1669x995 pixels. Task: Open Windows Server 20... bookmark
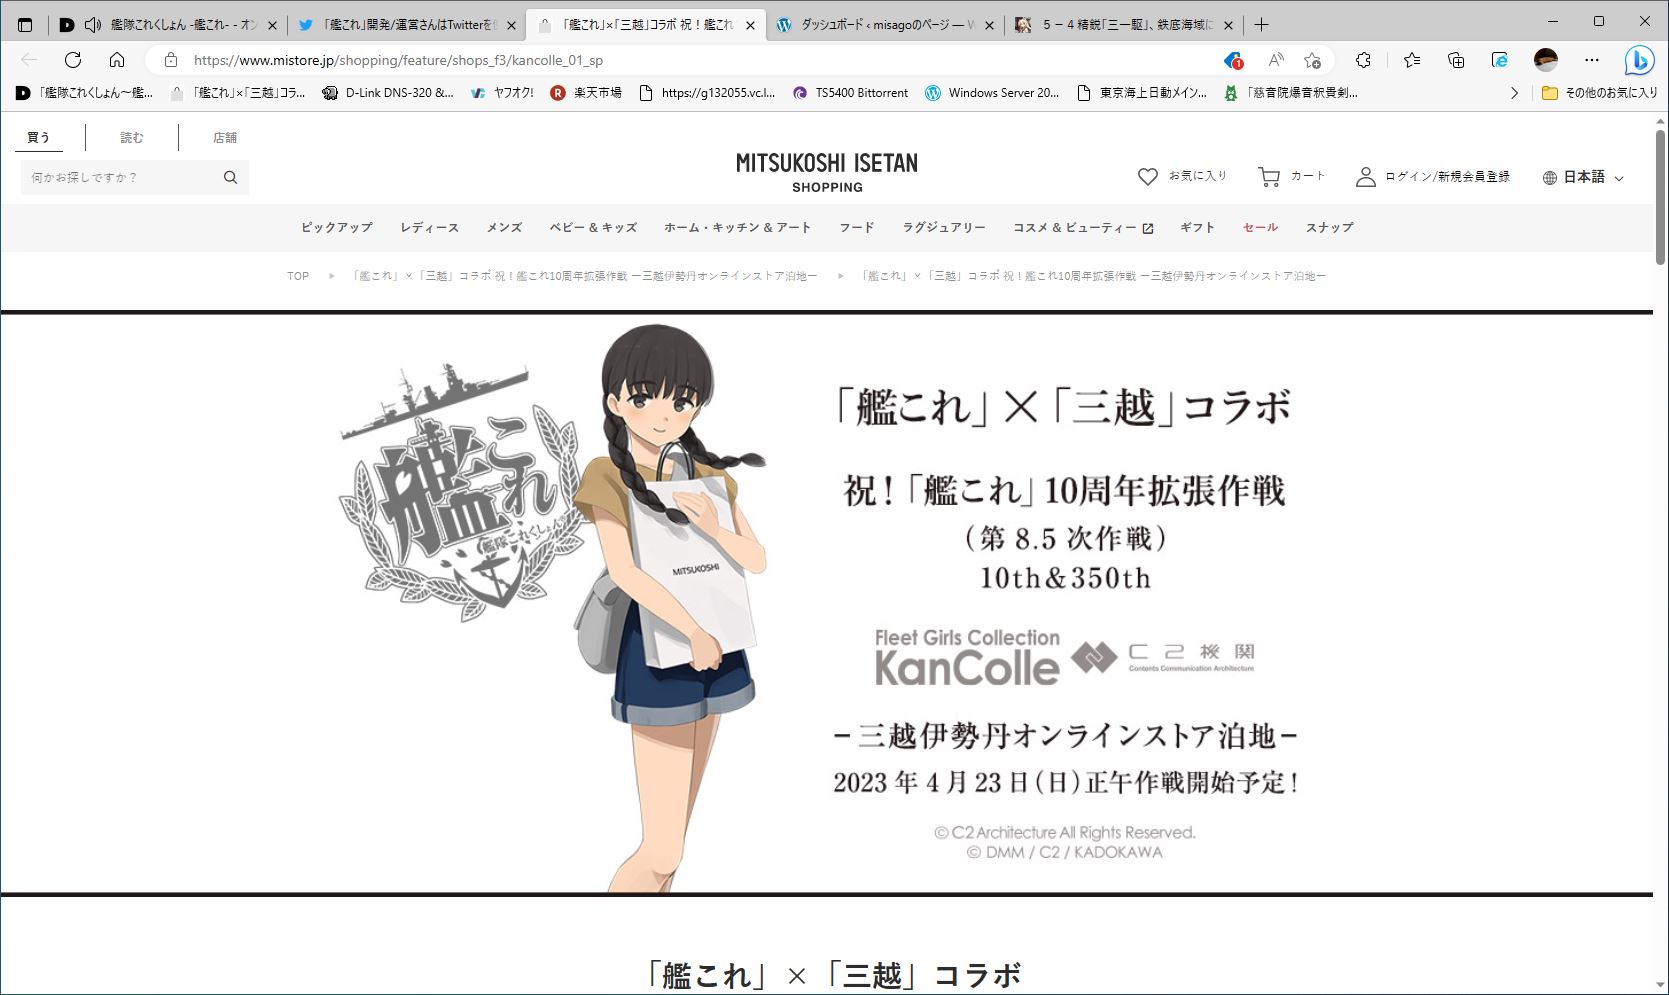992,93
